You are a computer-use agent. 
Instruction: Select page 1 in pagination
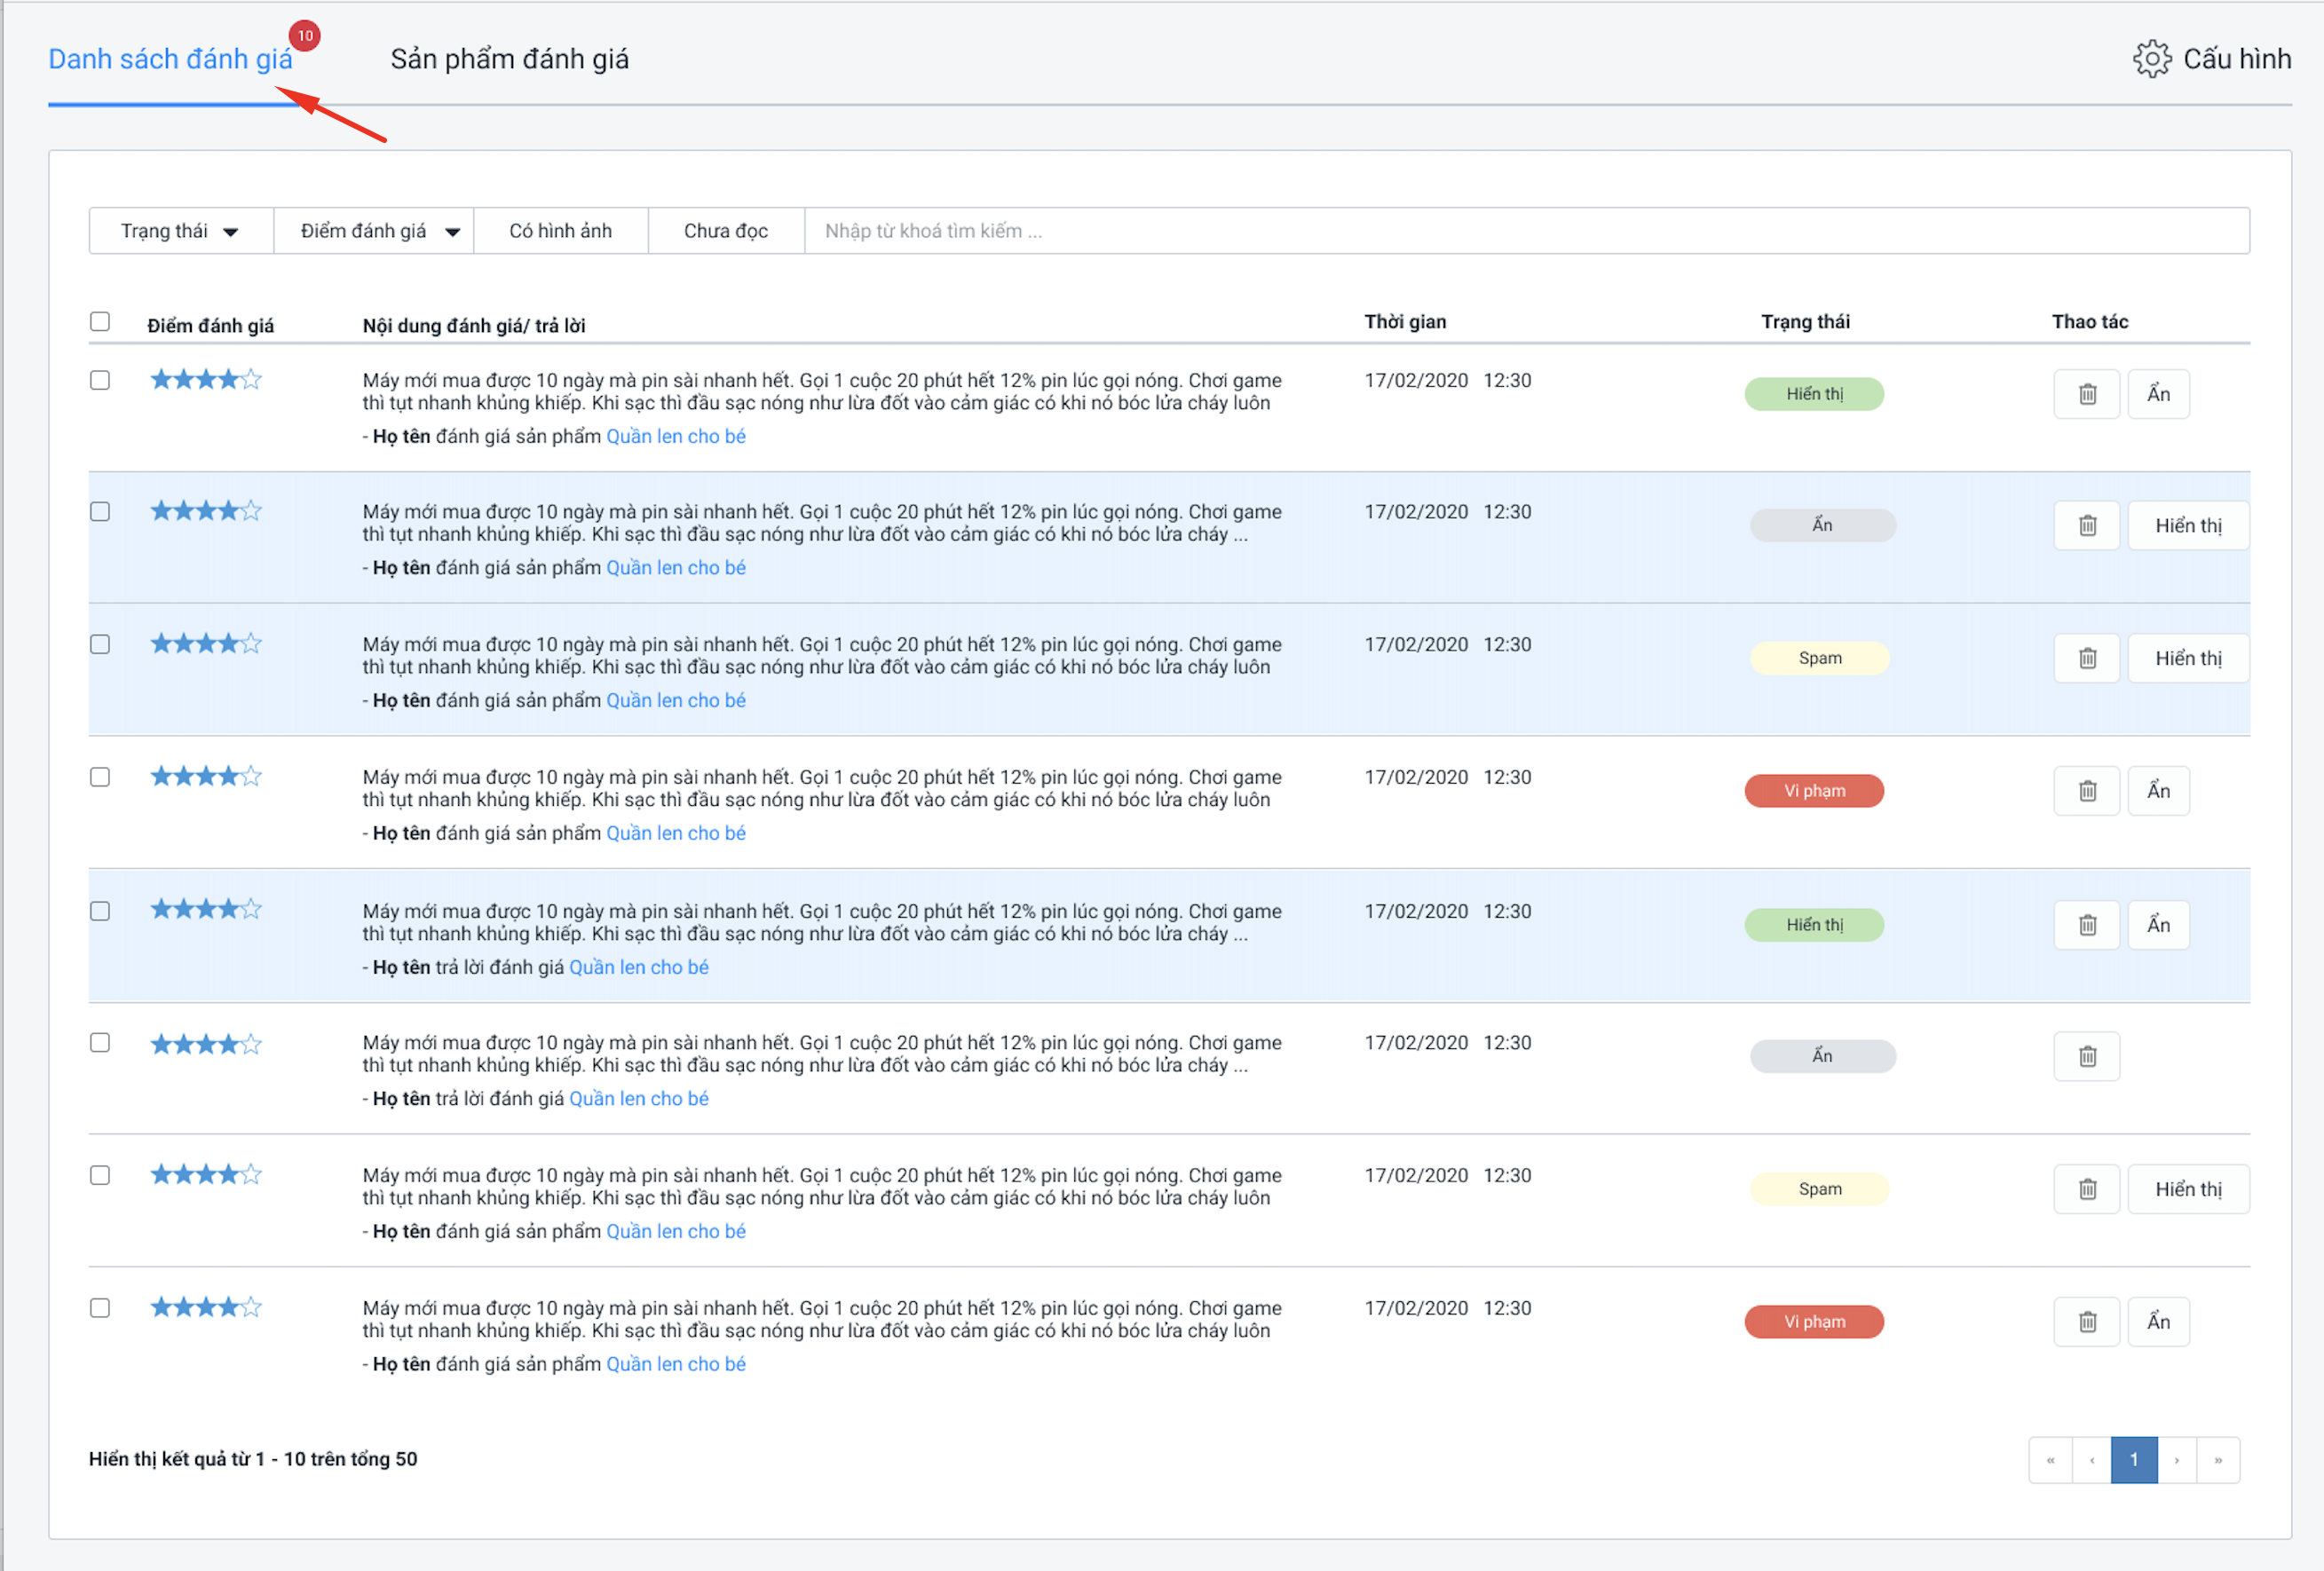2134,1460
